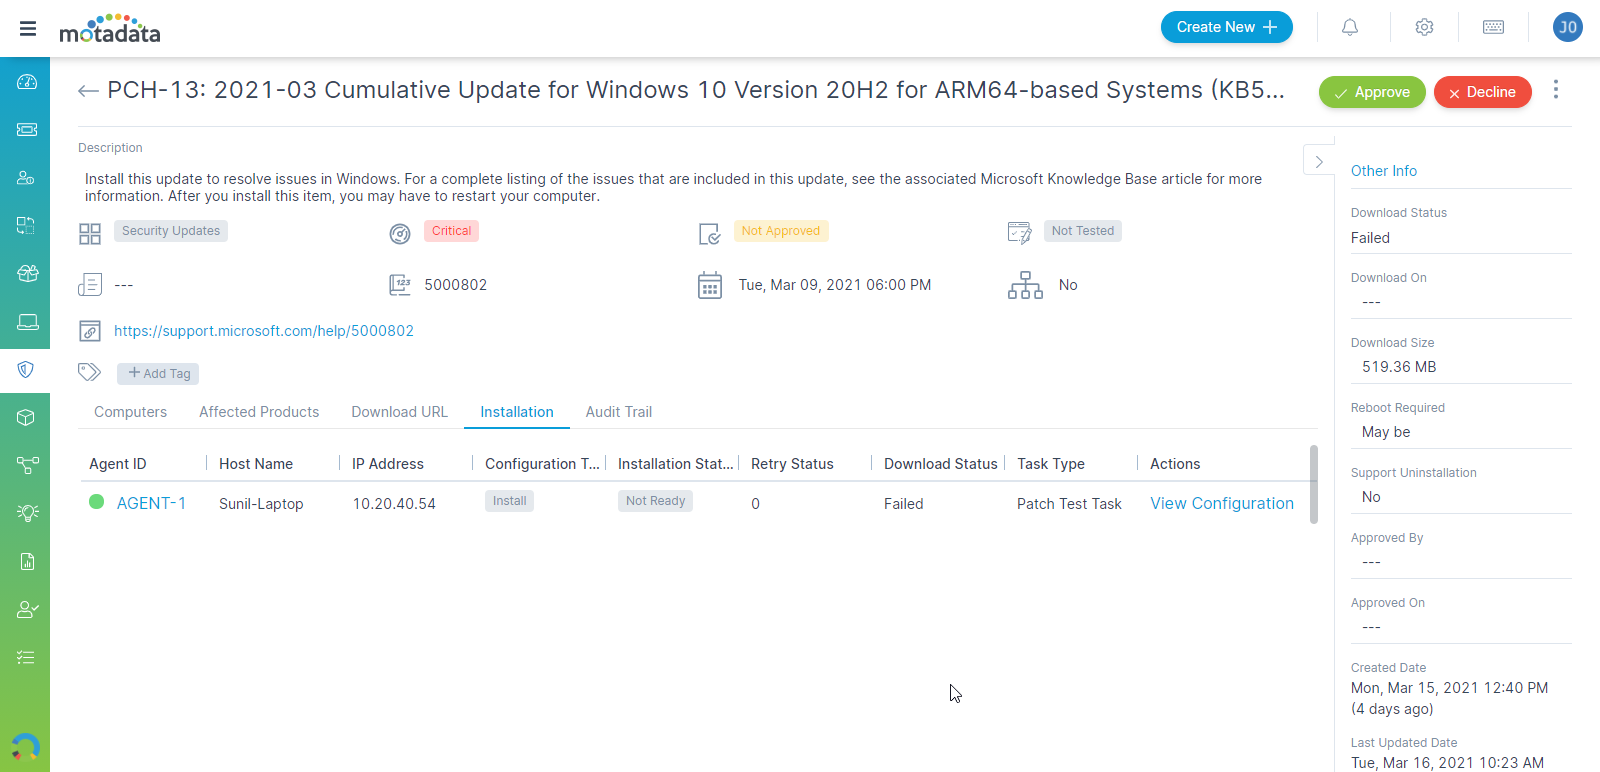Click View Configuration for AGENT-1
This screenshot has width=1600, height=772.
pos(1222,503)
